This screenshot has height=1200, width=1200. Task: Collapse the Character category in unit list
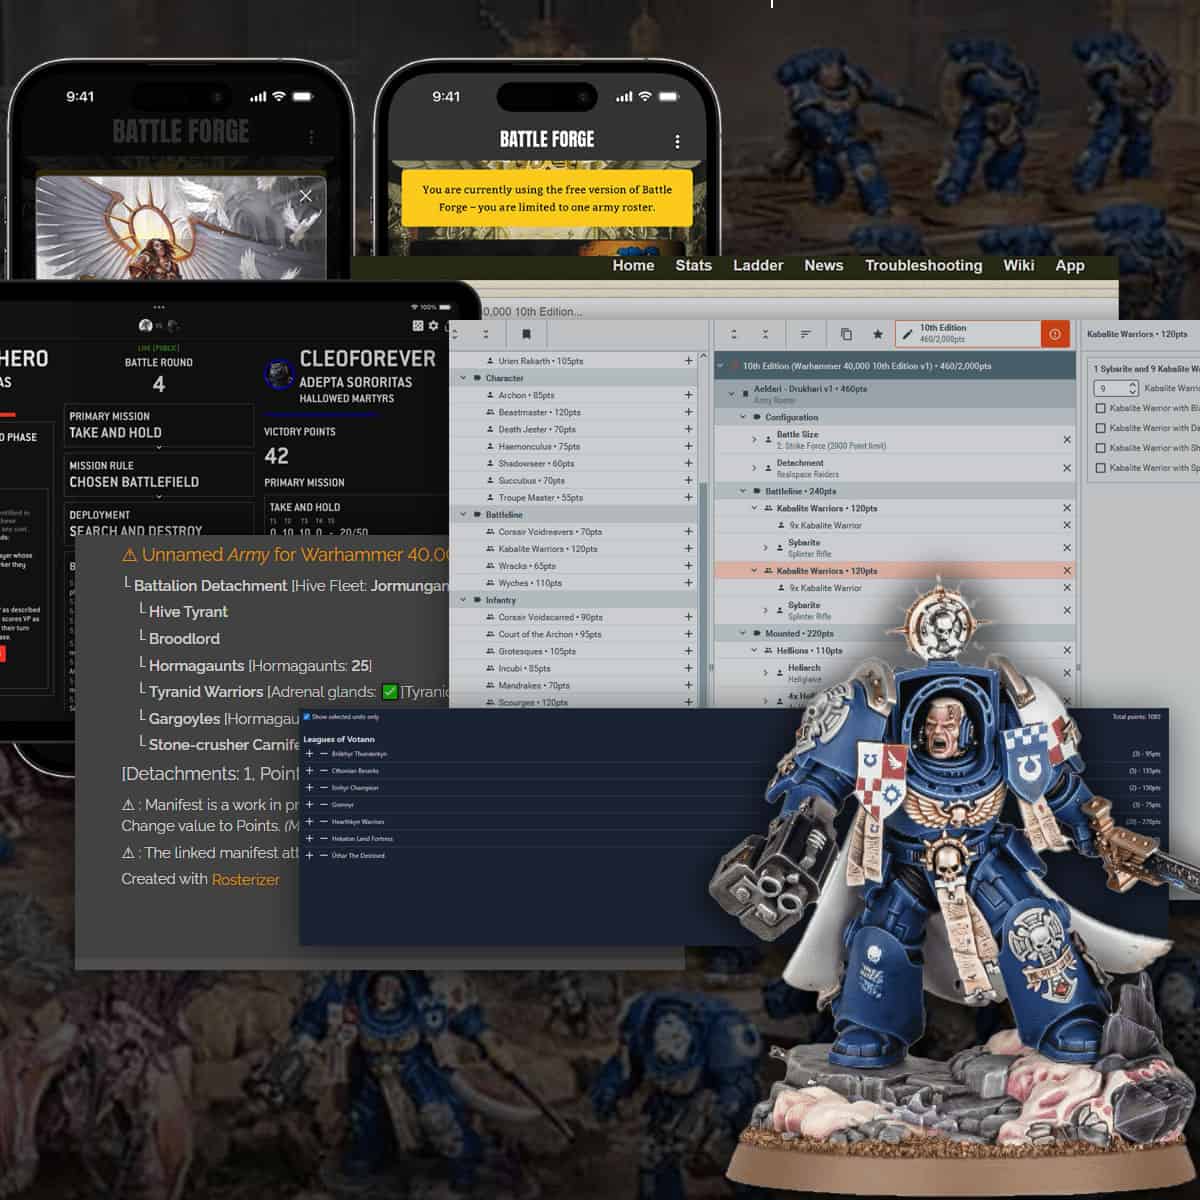click(463, 378)
